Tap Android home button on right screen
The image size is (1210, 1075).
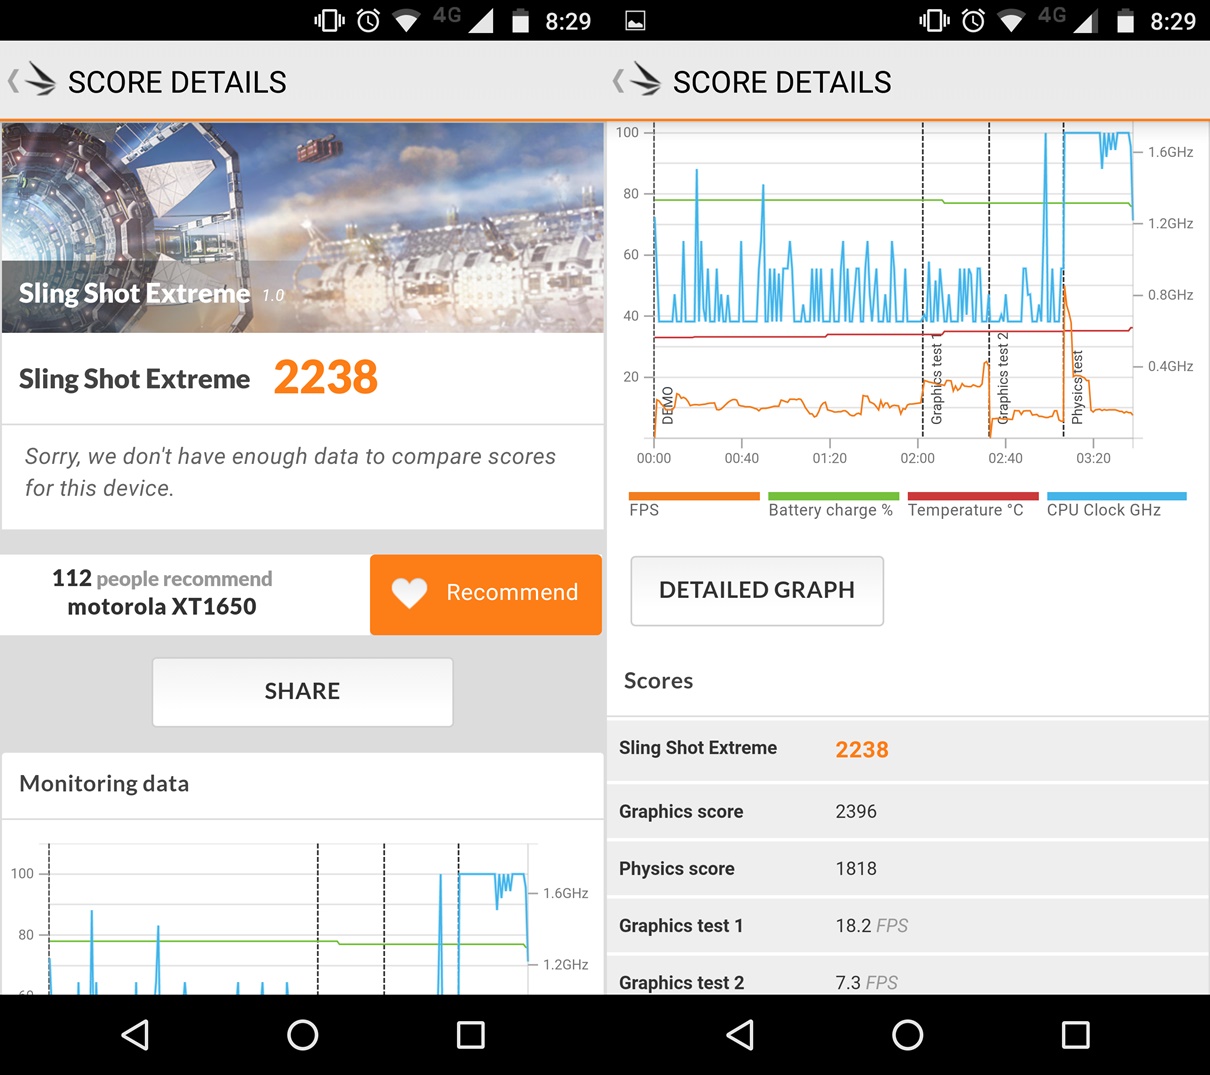pos(907,1034)
